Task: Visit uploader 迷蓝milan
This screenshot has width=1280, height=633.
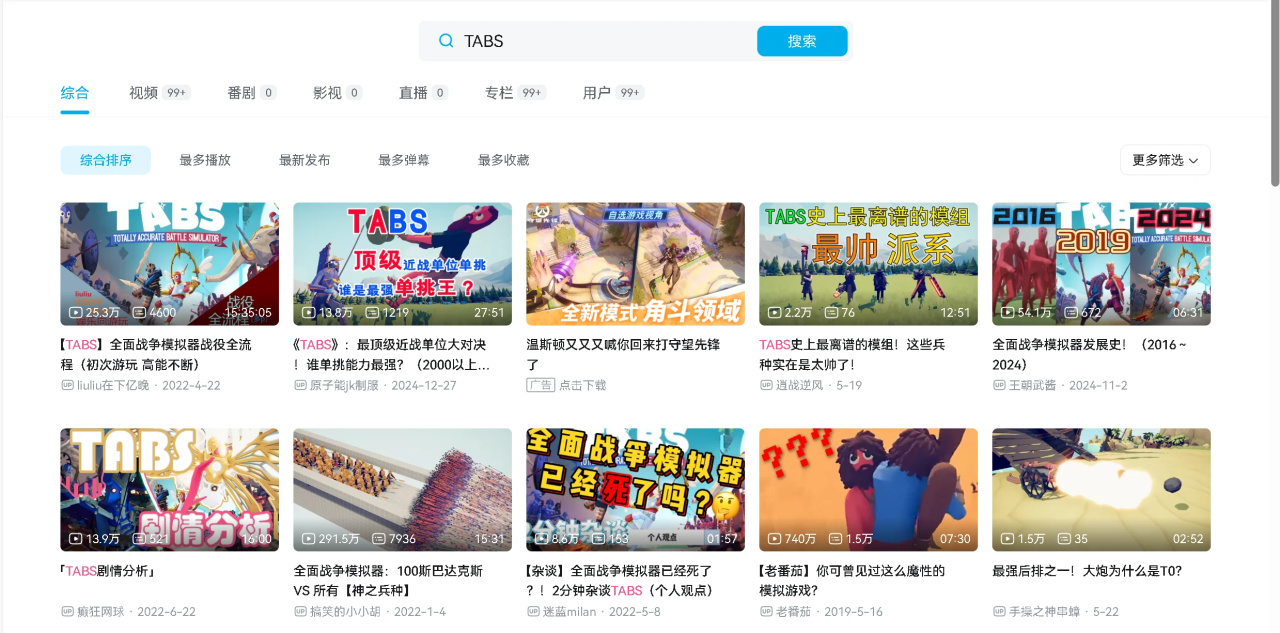Action: point(569,611)
